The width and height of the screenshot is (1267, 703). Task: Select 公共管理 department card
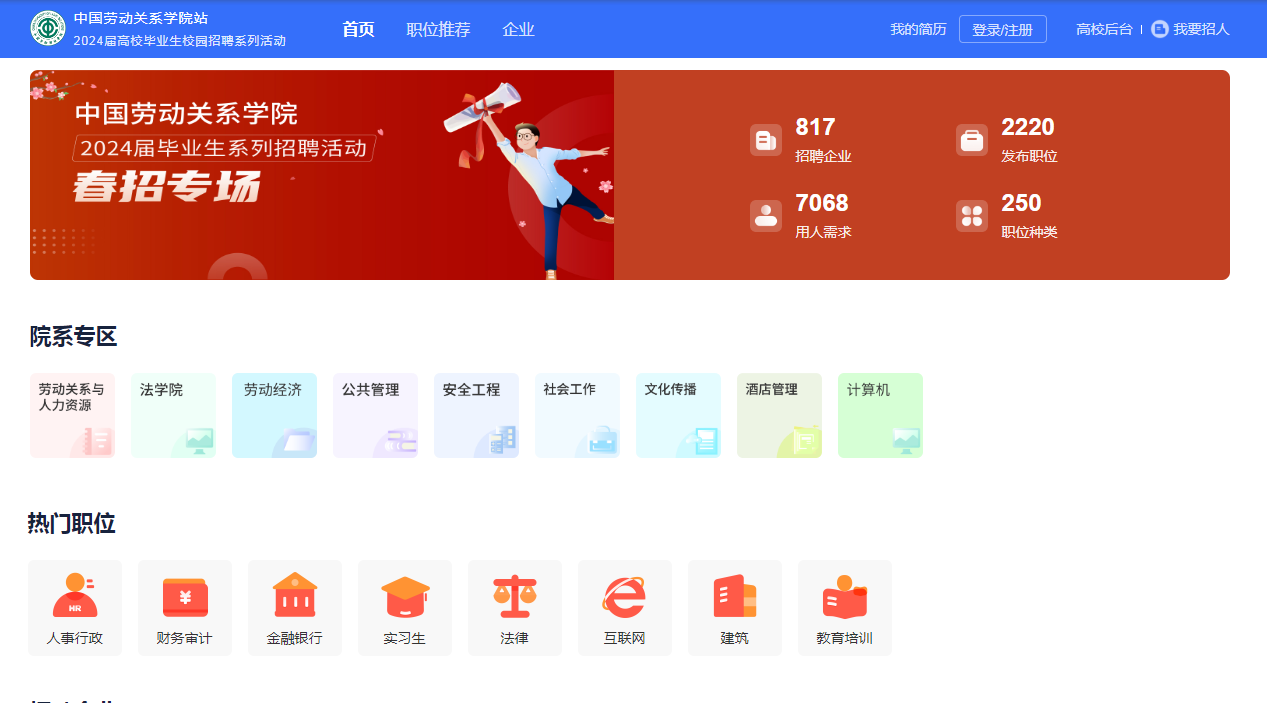(376, 416)
